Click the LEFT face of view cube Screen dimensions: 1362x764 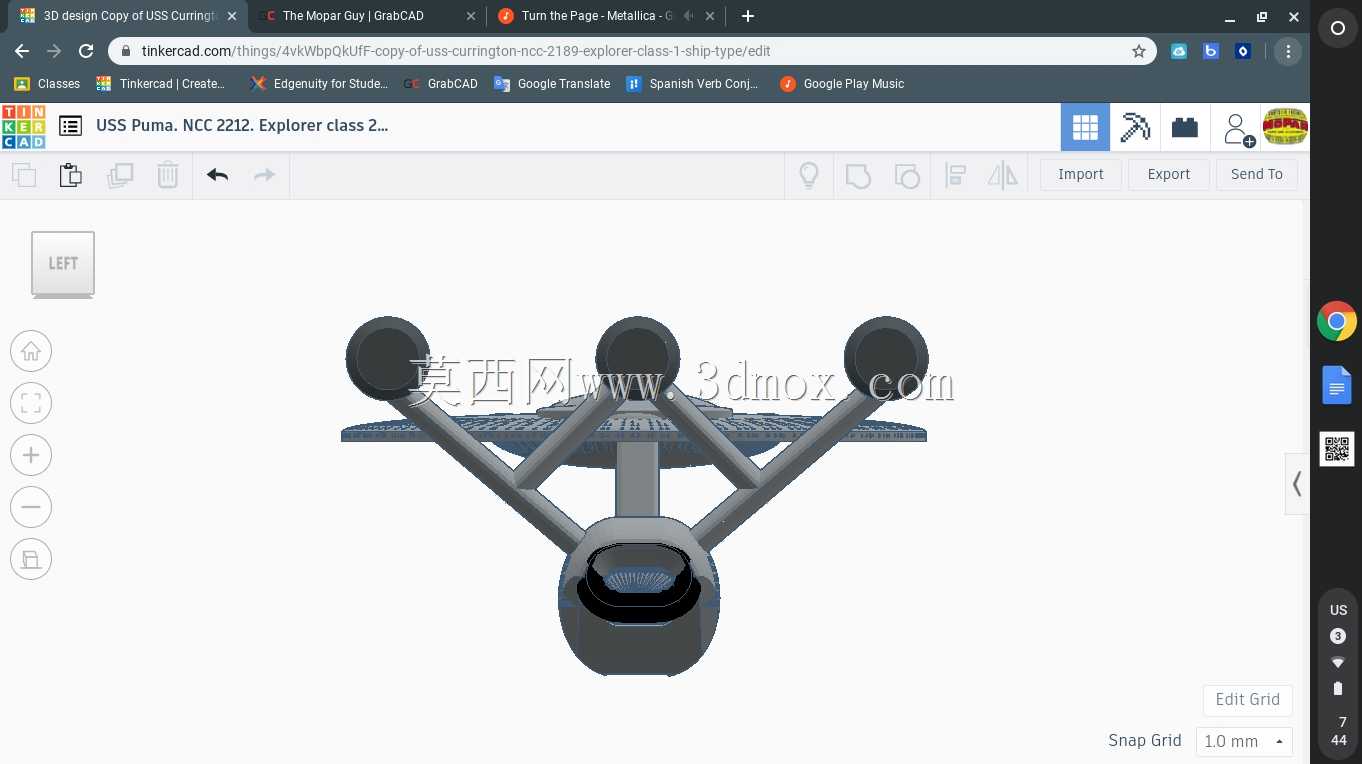point(63,263)
